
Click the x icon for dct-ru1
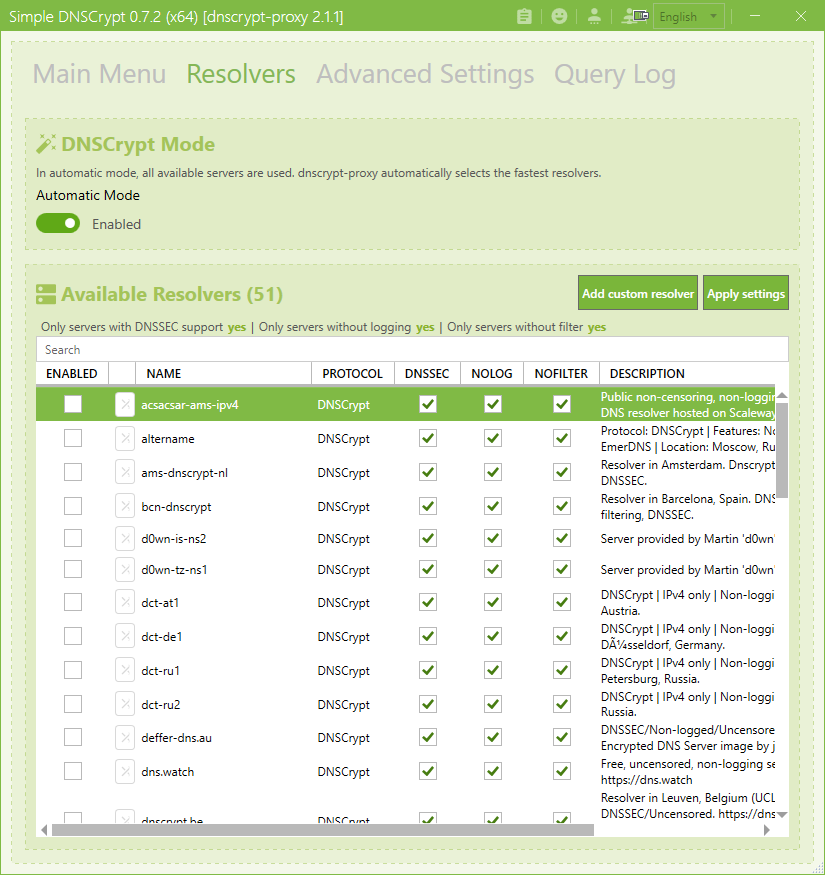(125, 670)
